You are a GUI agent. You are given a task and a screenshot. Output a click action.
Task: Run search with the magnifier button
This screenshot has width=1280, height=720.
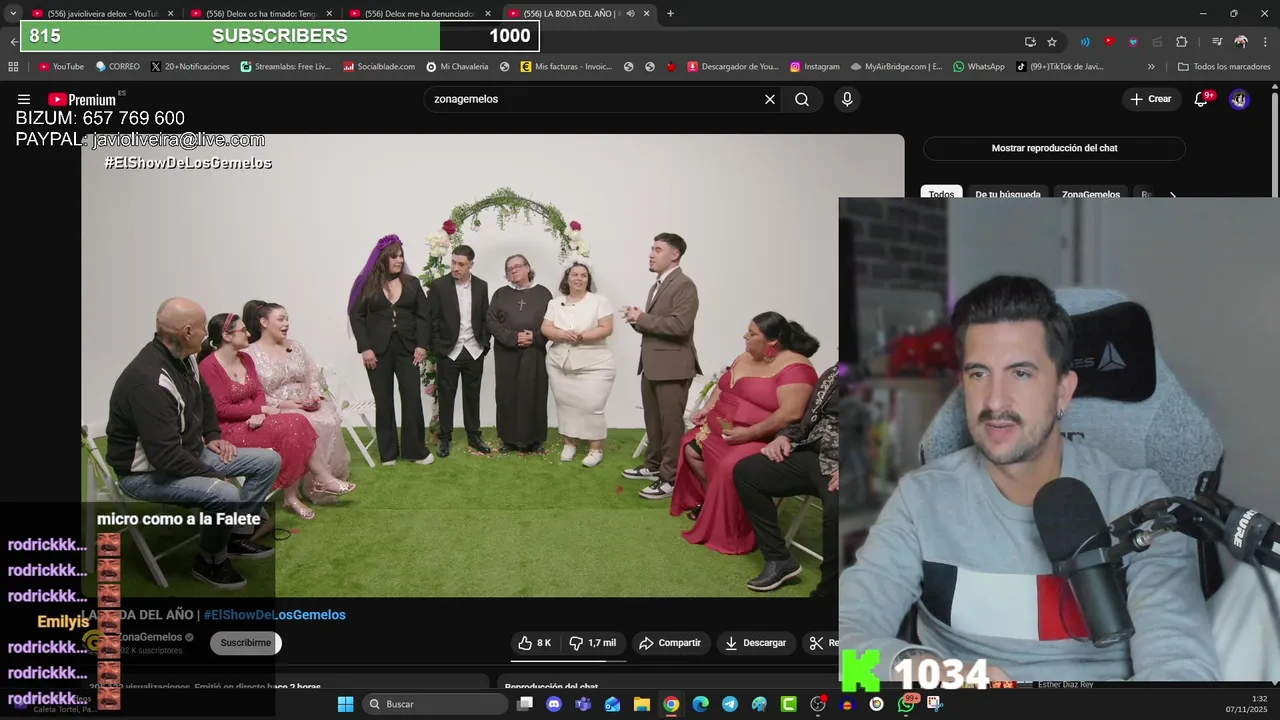click(x=802, y=99)
